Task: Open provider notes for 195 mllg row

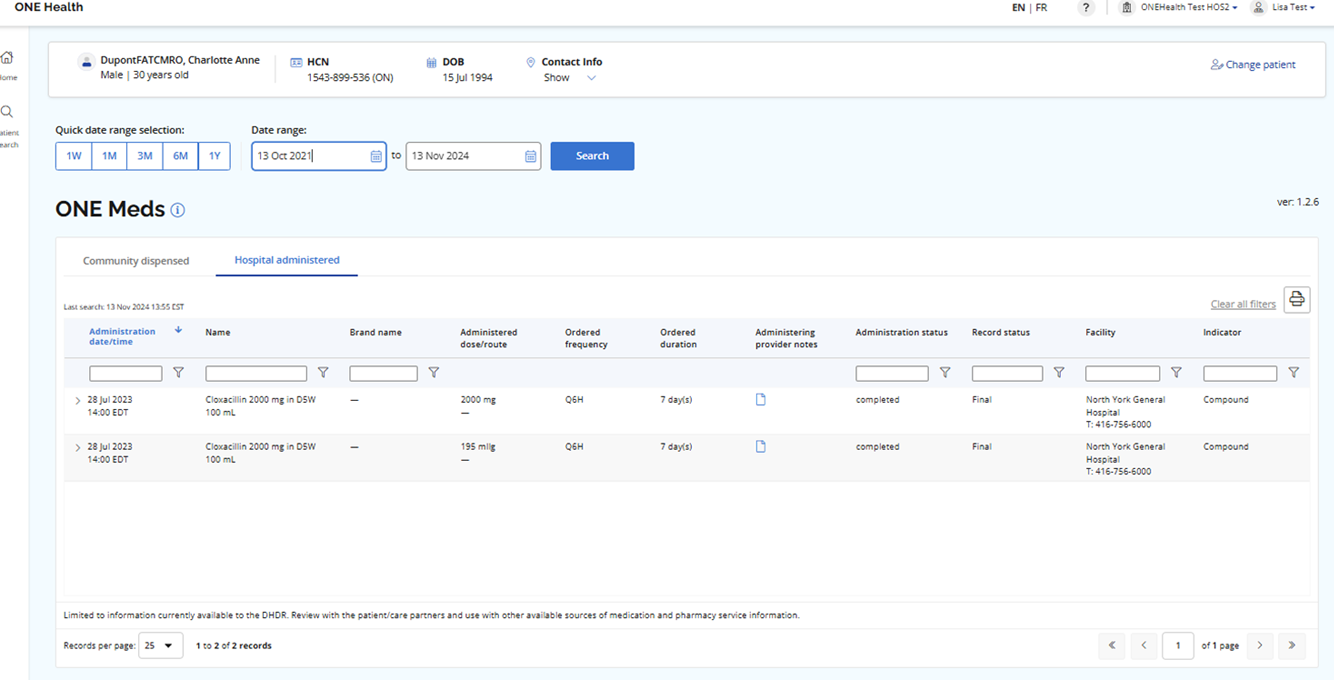Action: tap(761, 447)
